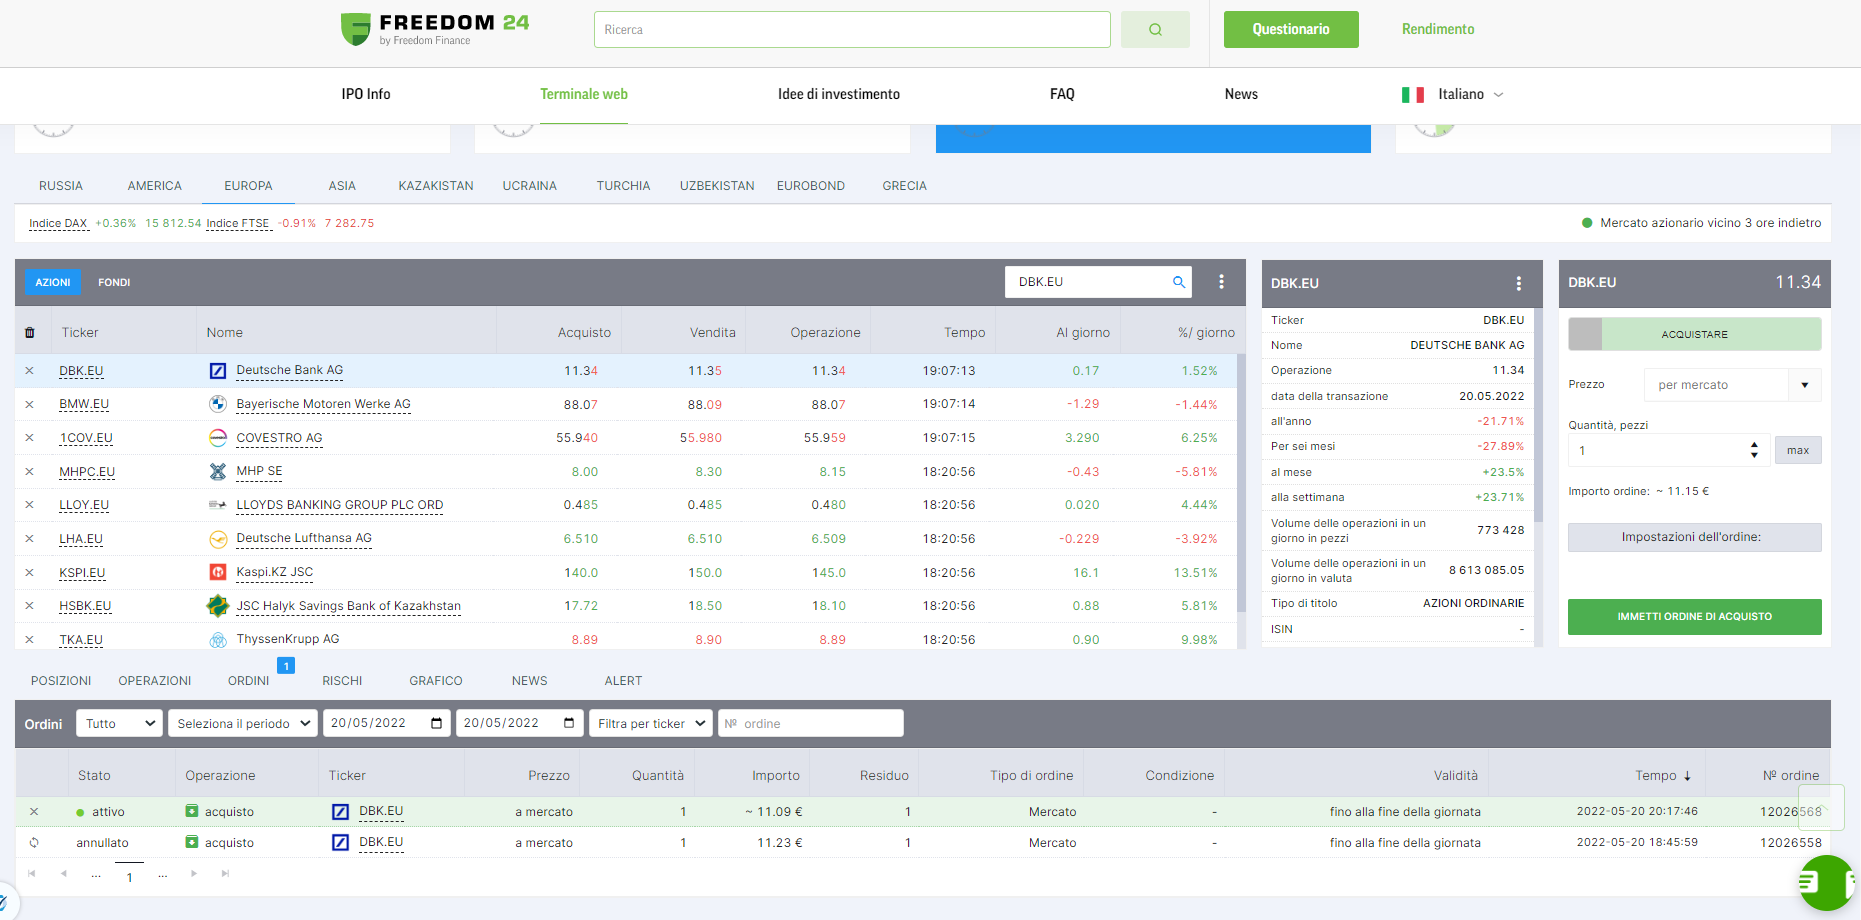Open the DBK.EU details panel three-dot menu
The image size is (1861, 920).
click(x=1518, y=284)
